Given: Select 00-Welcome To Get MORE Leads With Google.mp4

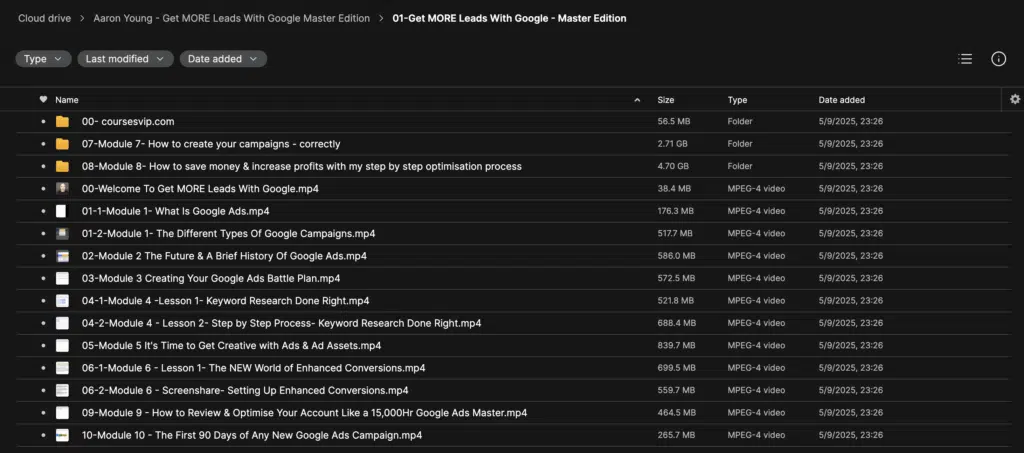Looking at the screenshot, I should (200, 189).
